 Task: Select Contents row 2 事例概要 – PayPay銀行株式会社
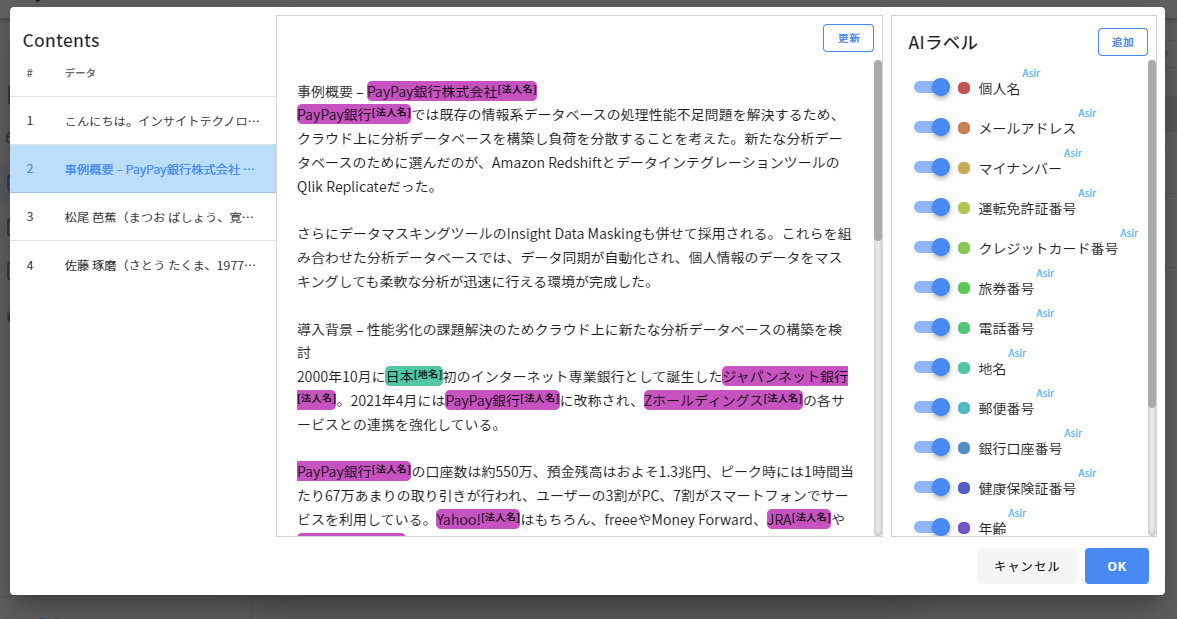[x=143, y=169]
